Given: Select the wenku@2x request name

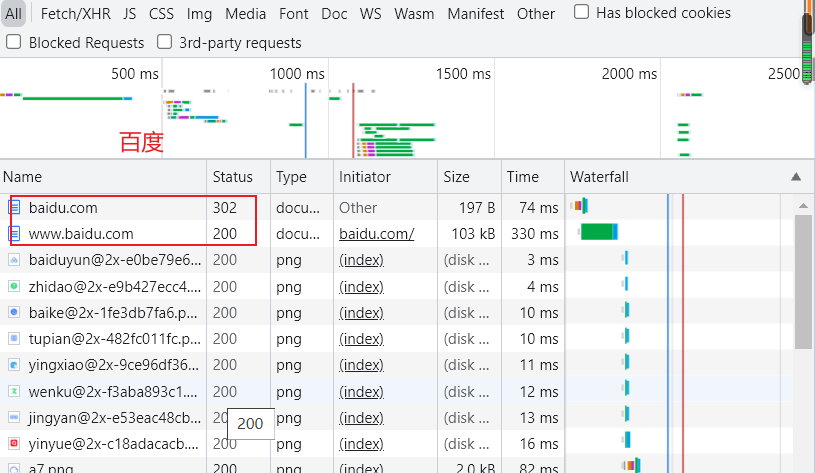Looking at the screenshot, I should [113, 391].
